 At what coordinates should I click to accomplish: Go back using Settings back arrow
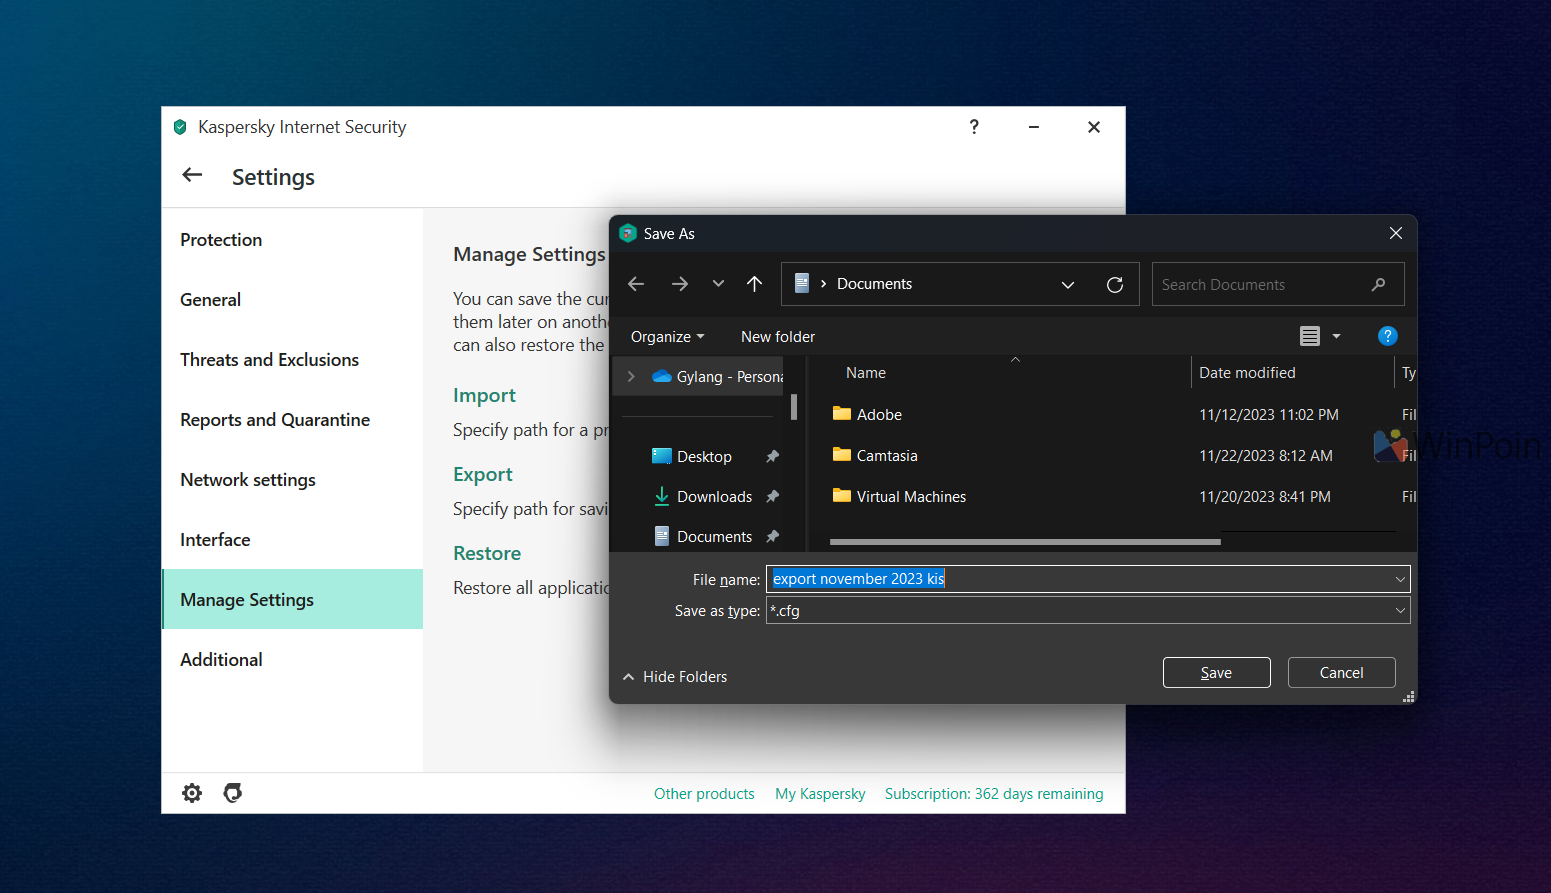pyautogui.click(x=192, y=176)
